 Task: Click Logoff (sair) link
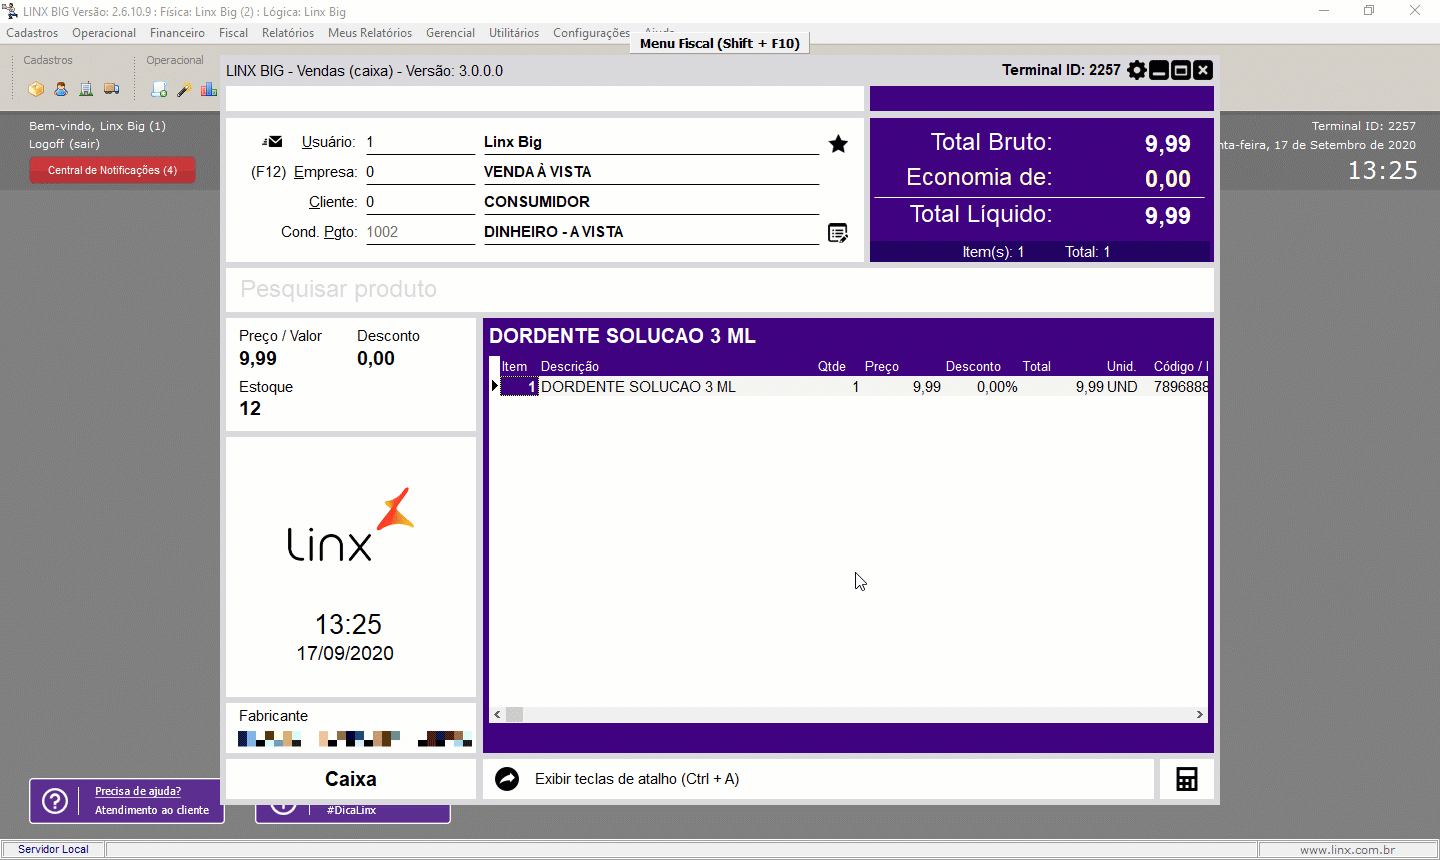64,144
